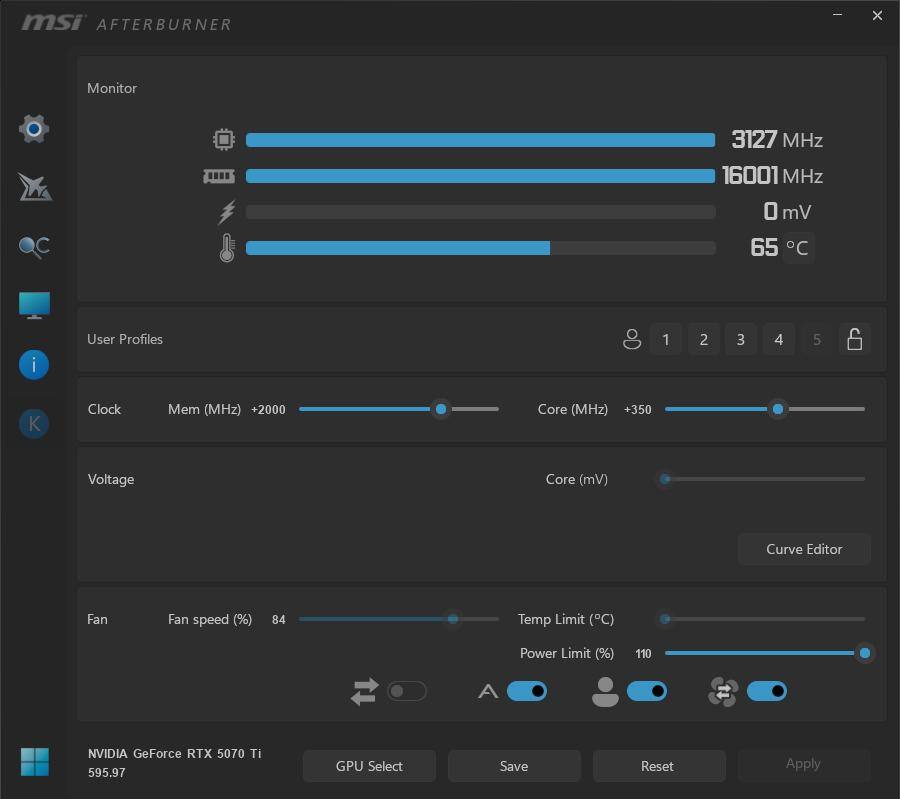The width and height of the screenshot is (900, 799).
Task: Click the user-defined fan person icon
Action: tap(605, 691)
